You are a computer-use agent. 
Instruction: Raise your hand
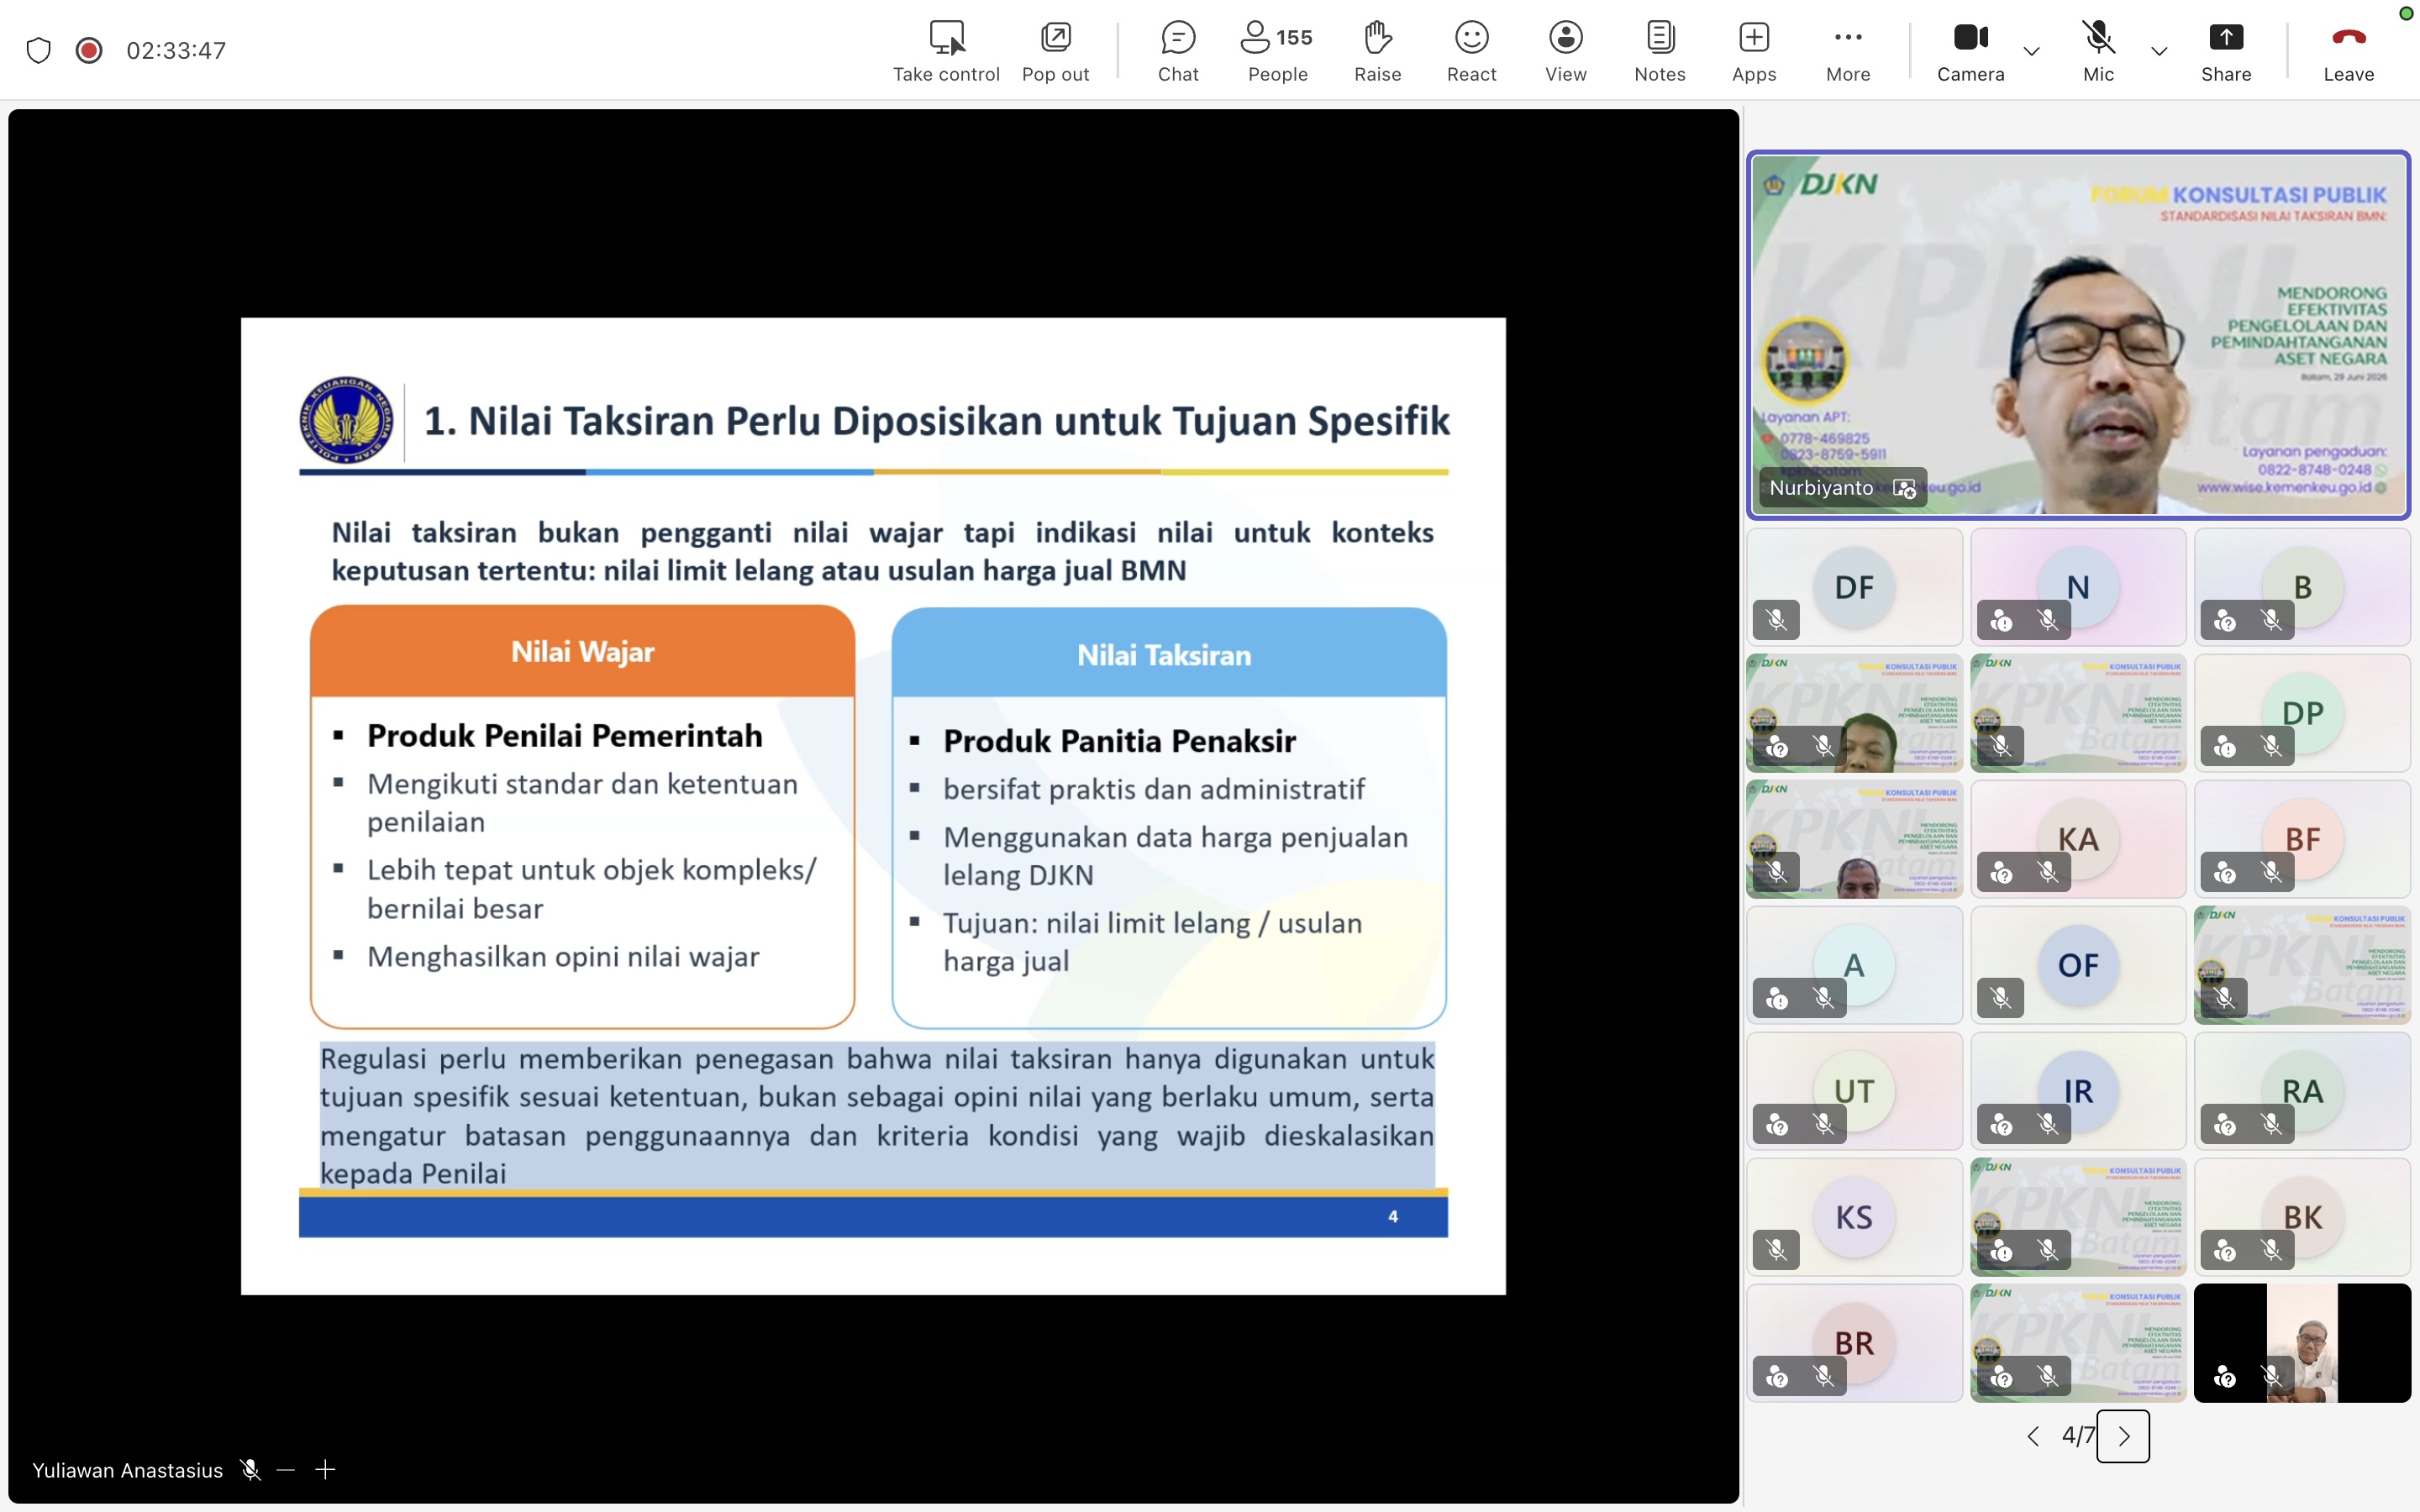click(1377, 50)
